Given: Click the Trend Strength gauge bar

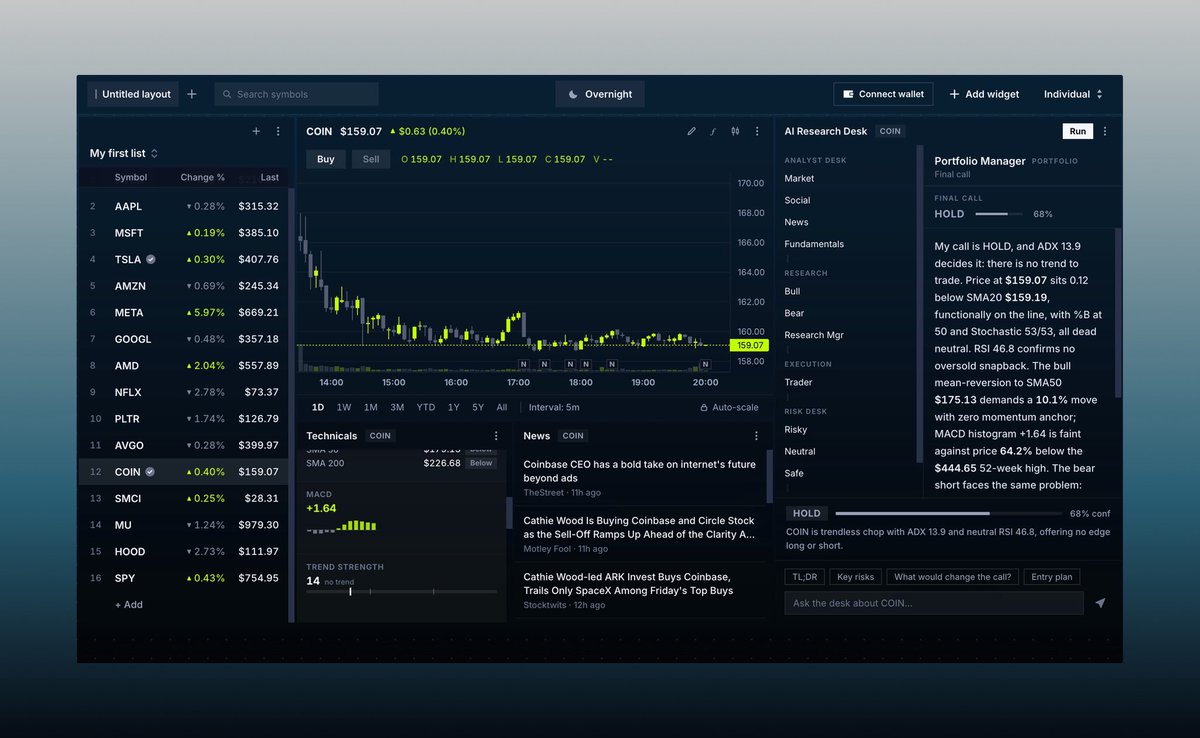Looking at the screenshot, I should coord(401,592).
